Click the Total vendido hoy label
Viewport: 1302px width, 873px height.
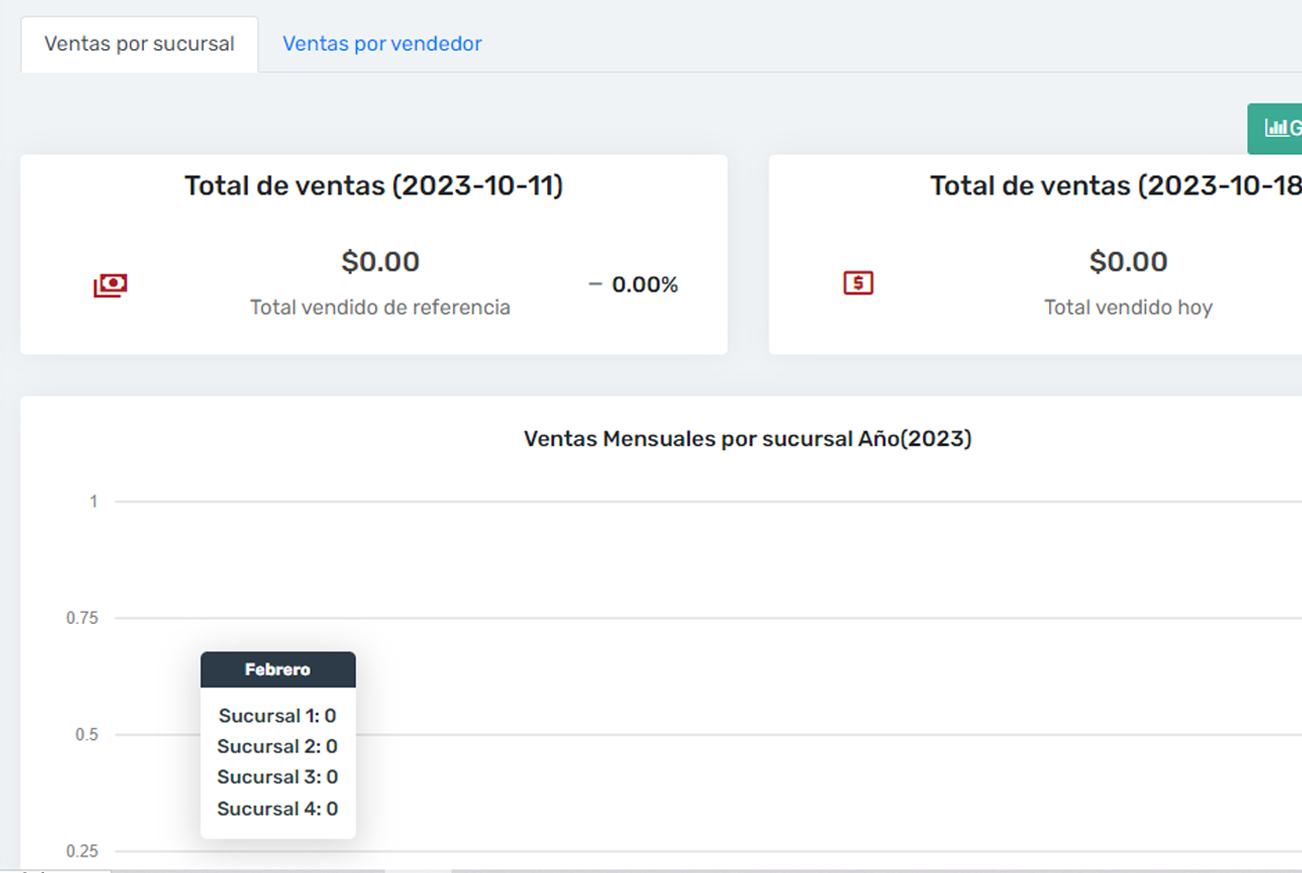click(x=1128, y=308)
